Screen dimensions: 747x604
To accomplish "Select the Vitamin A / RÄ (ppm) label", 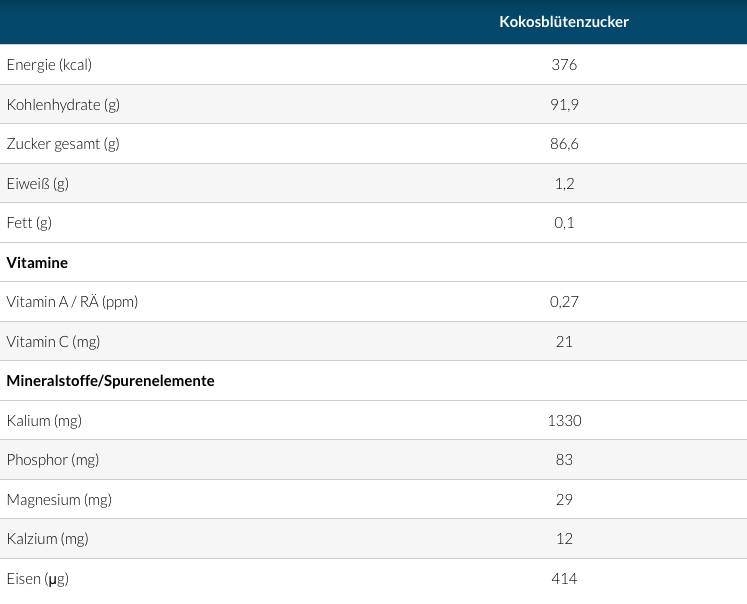I will coord(72,302).
